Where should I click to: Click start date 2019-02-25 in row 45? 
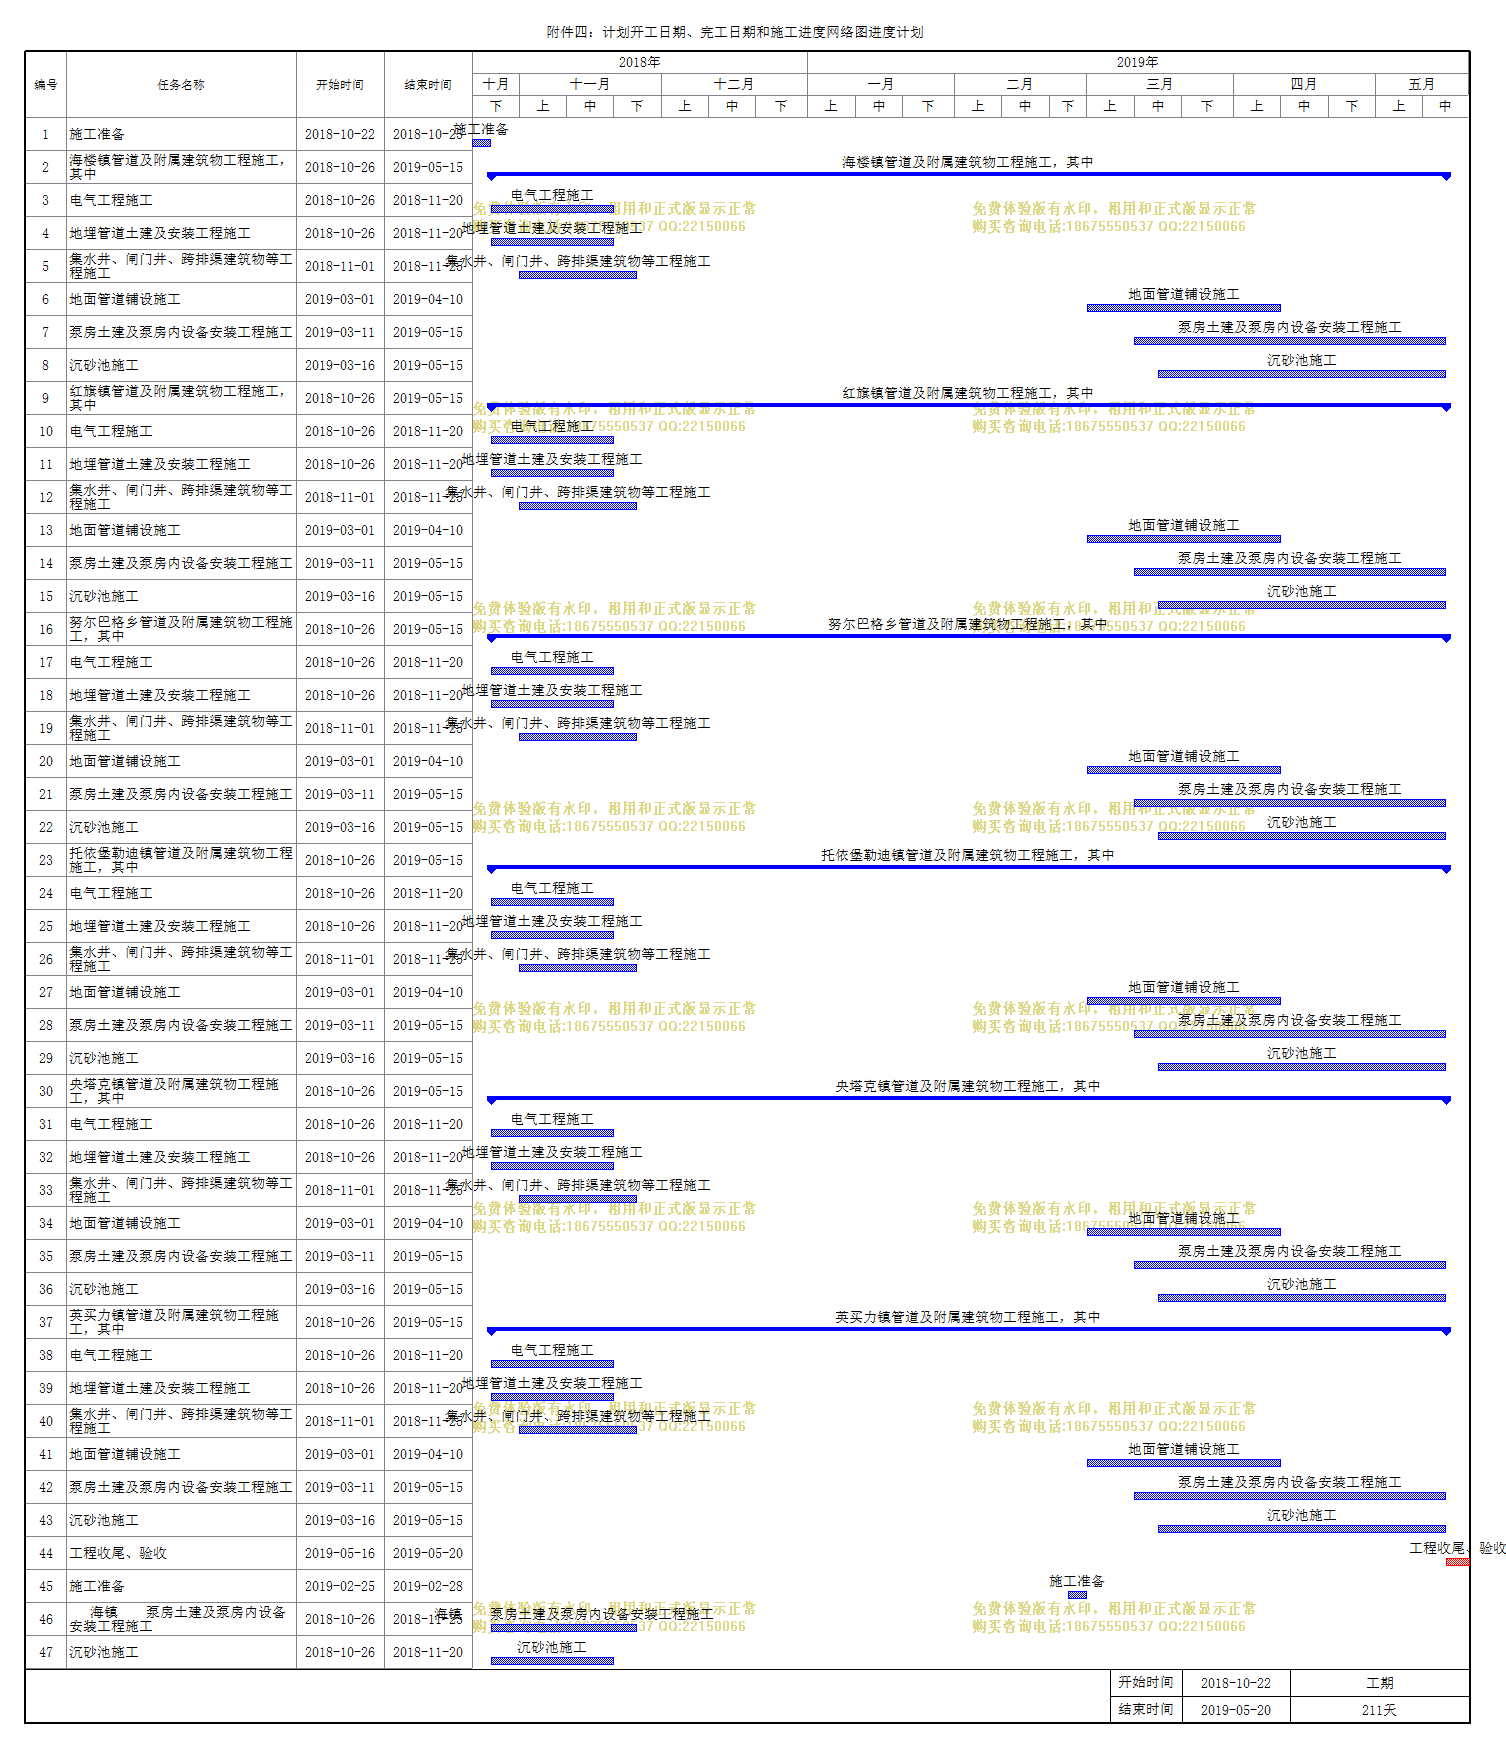tap(340, 1586)
